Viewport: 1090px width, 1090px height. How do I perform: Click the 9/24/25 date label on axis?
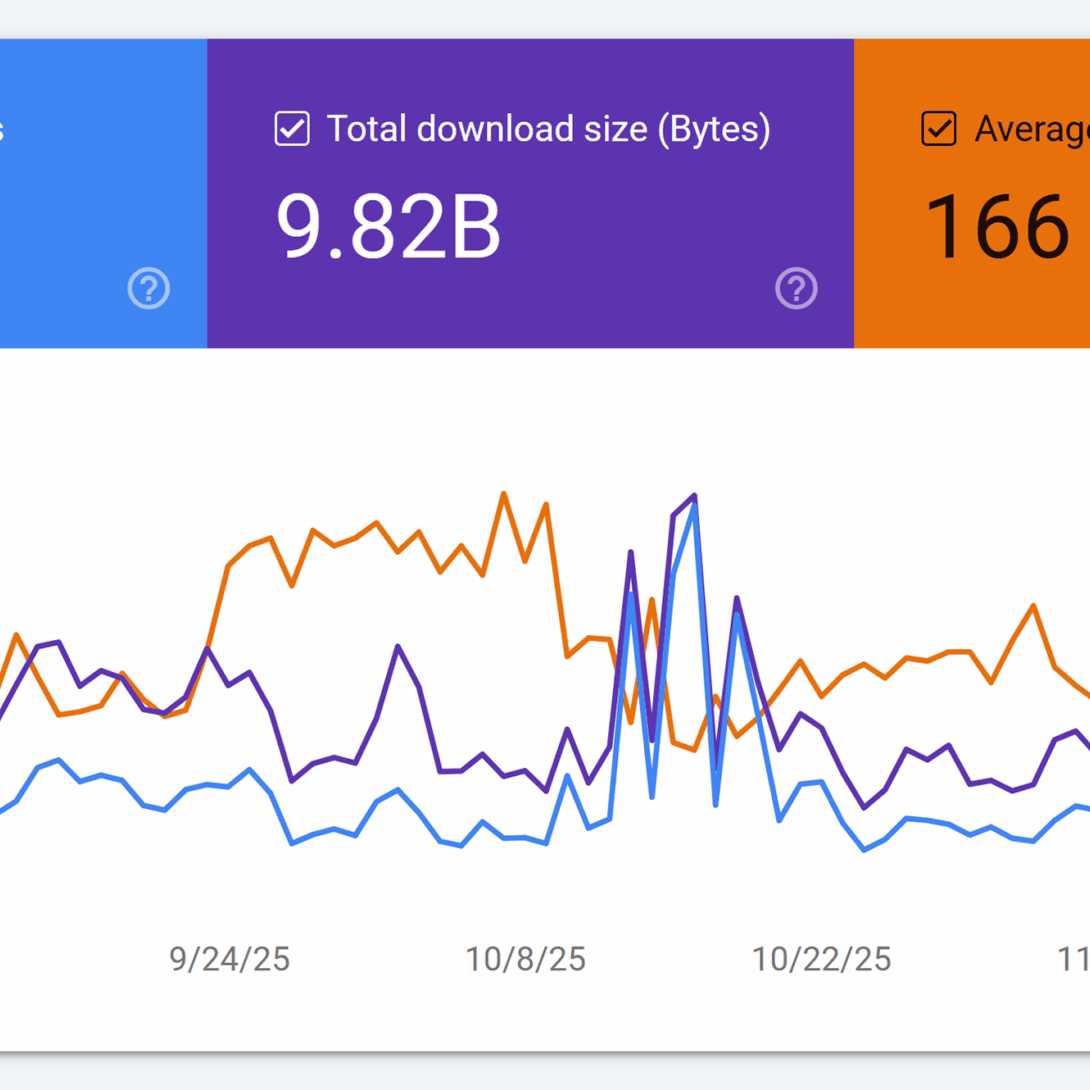click(230, 959)
